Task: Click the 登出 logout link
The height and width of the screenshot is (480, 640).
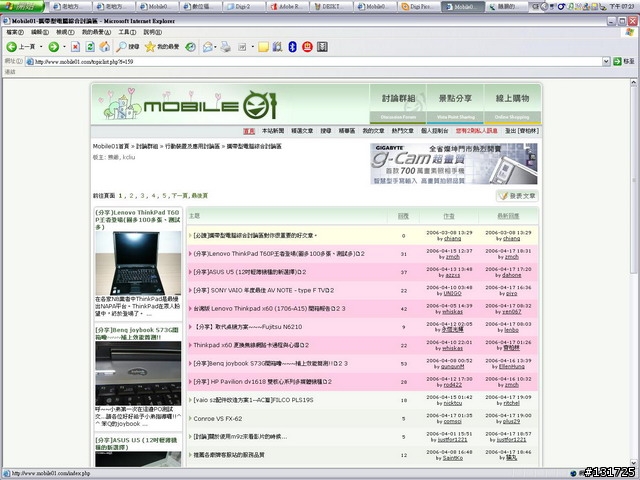Action: [522, 131]
